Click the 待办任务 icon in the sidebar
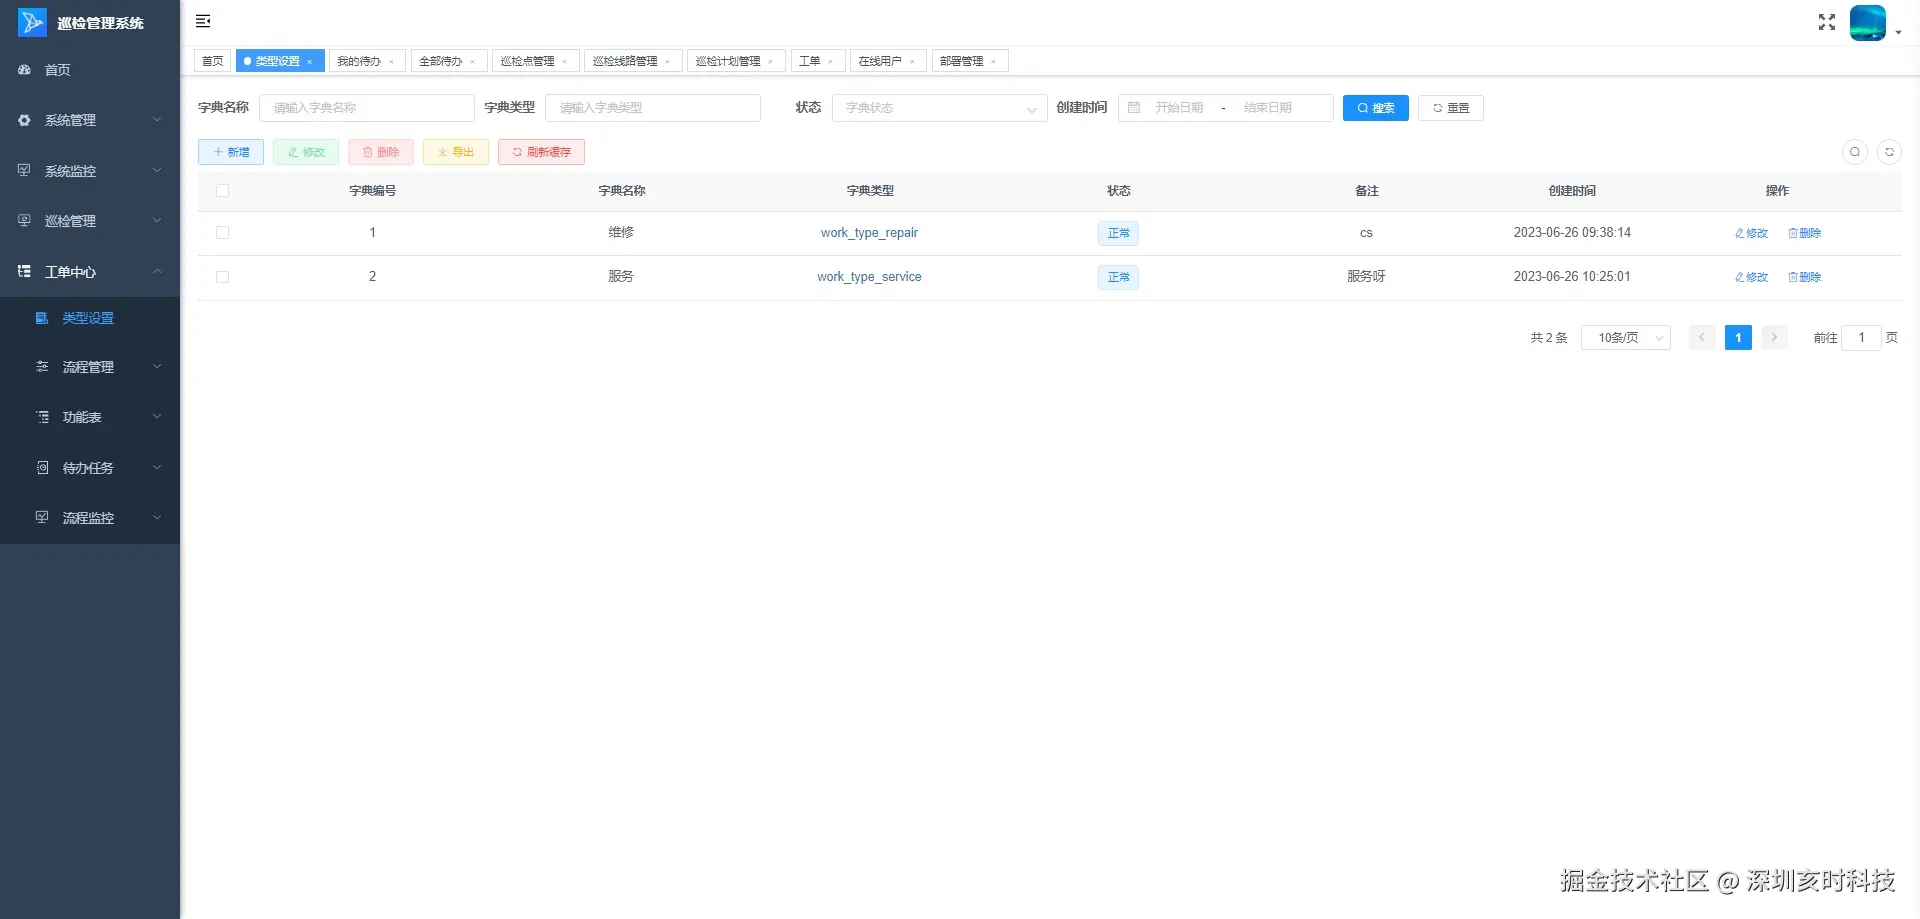The height and width of the screenshot is (919, 1920). (42, 467)
